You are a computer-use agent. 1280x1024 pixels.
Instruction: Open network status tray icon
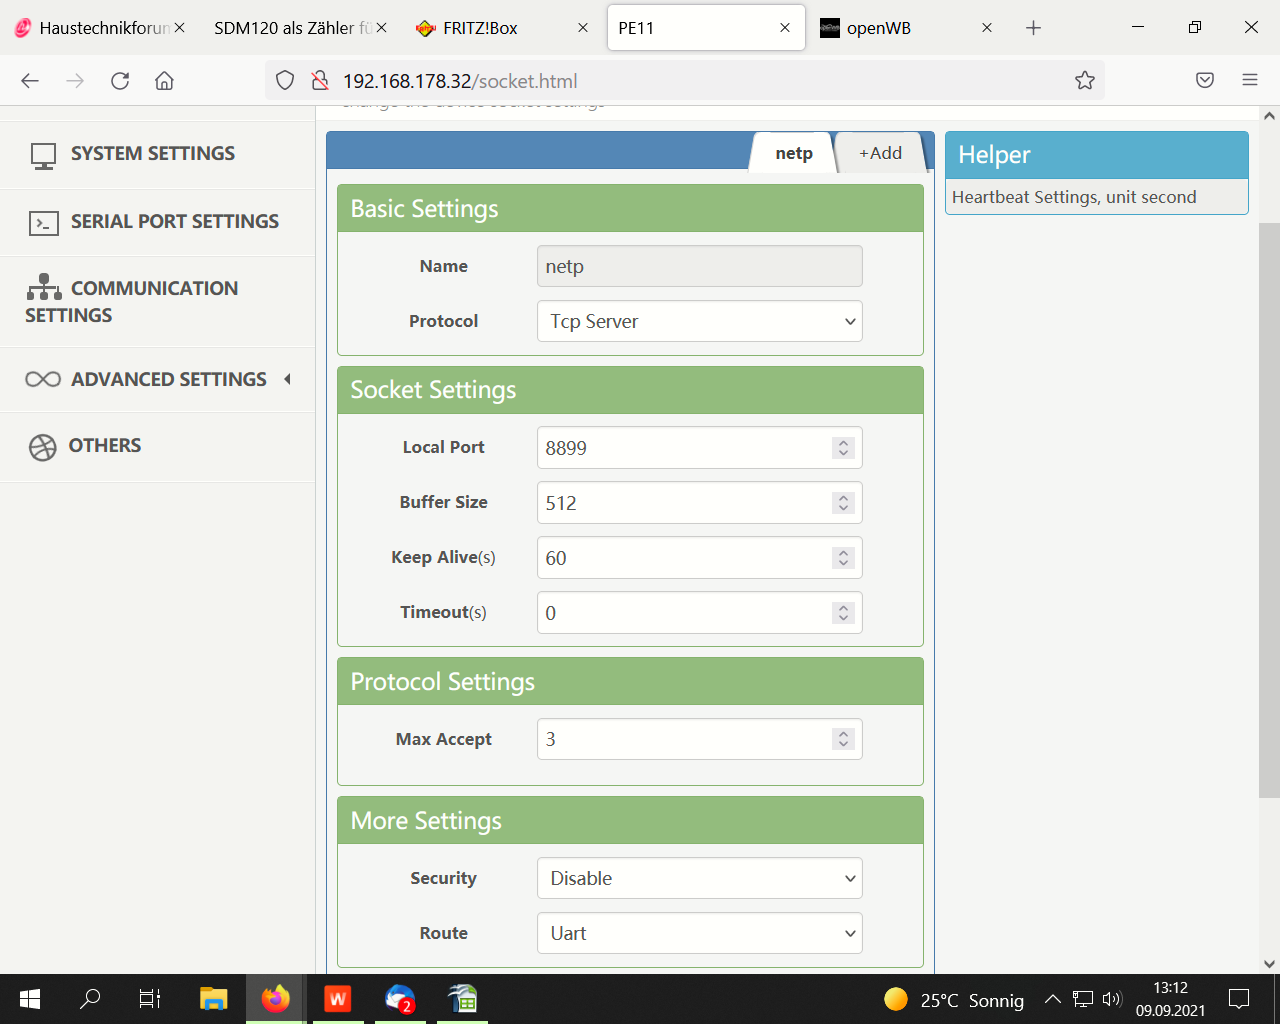pyautogui.click(x=1083, y=999)
